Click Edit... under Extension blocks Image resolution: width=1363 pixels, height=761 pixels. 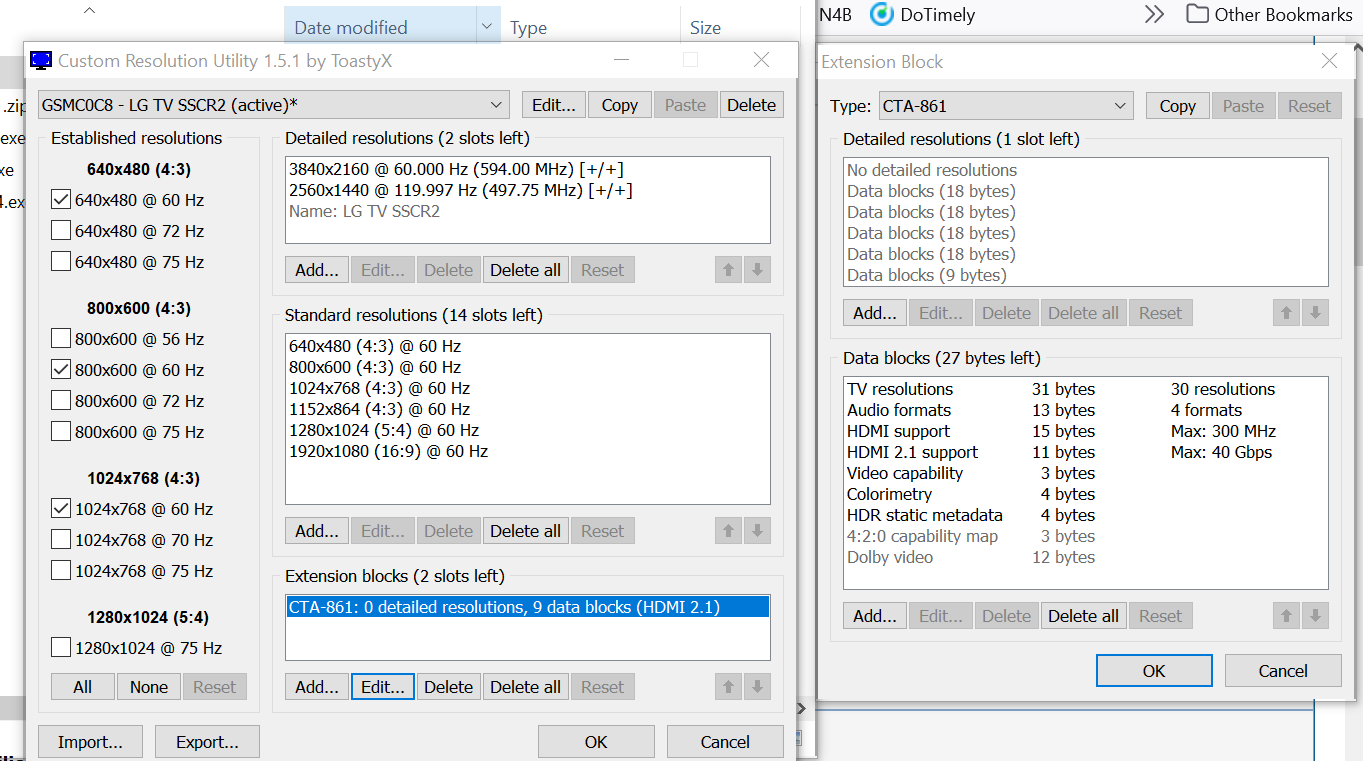coord(382,687)
